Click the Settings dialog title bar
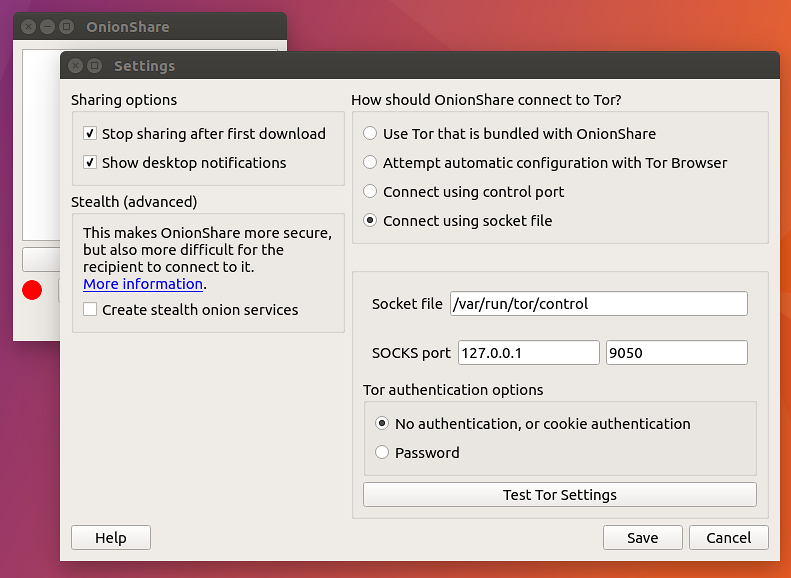This screenshot has width=791, height=578. [x=420, y=66]
